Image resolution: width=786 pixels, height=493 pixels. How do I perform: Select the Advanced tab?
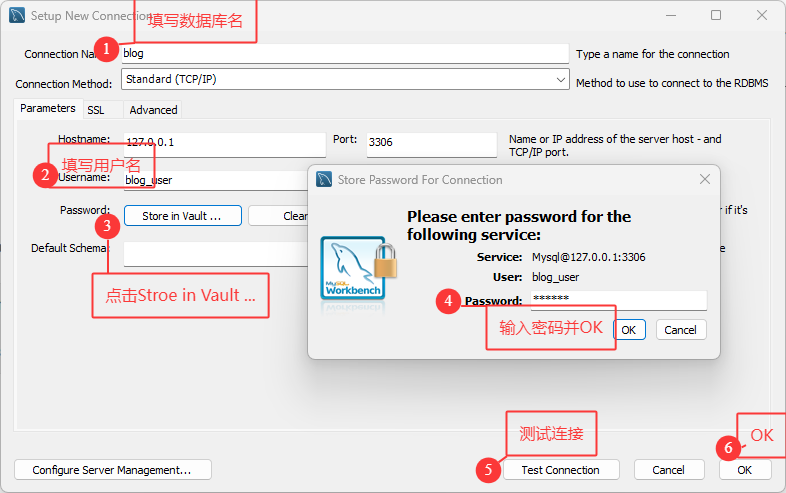click(153, 110)
